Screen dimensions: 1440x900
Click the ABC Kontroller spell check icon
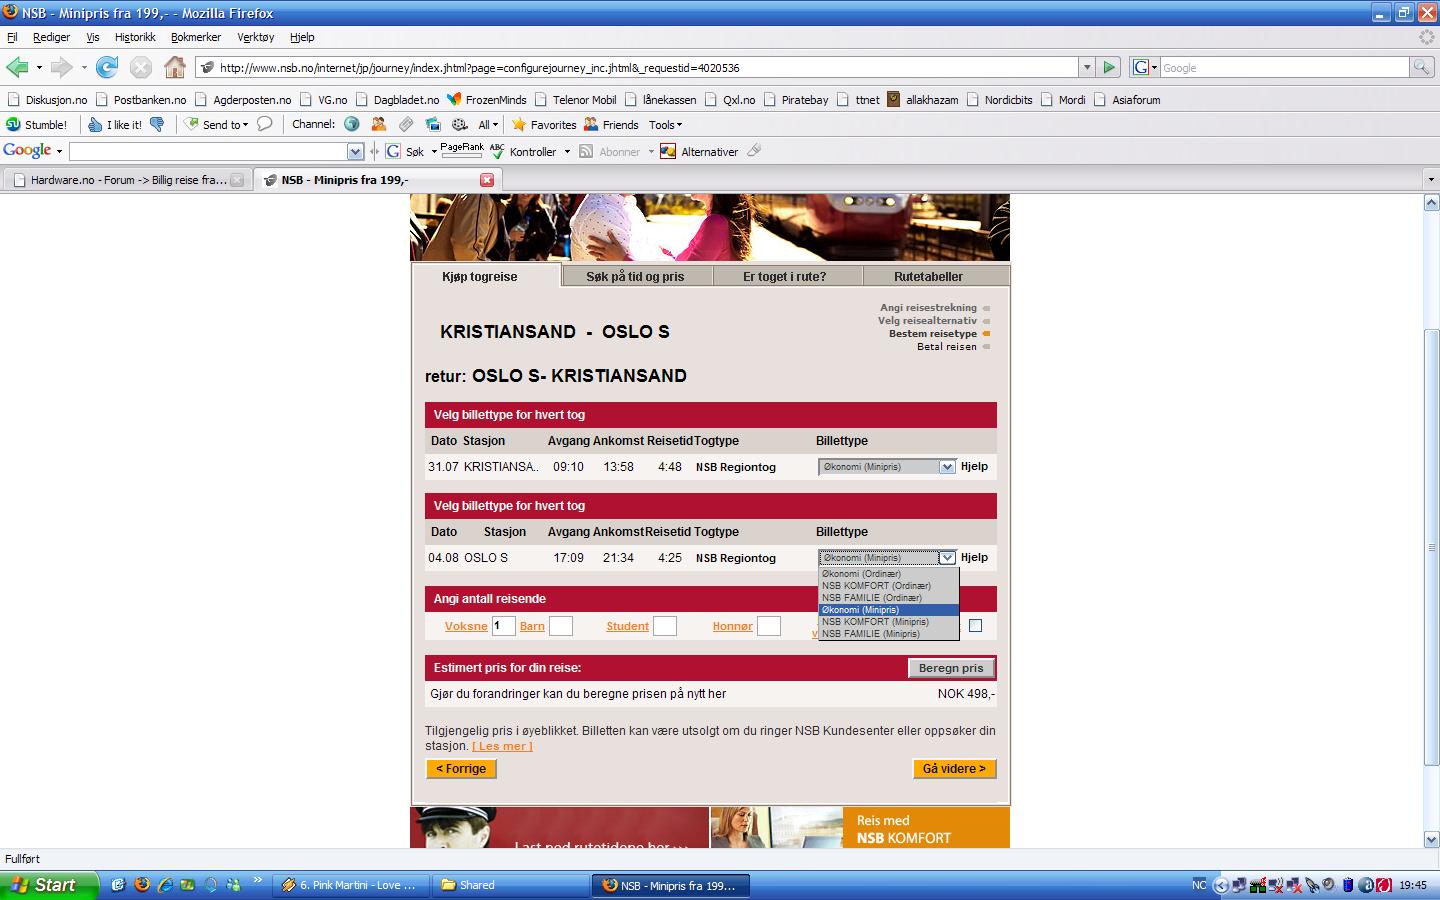tap(522, 151)
